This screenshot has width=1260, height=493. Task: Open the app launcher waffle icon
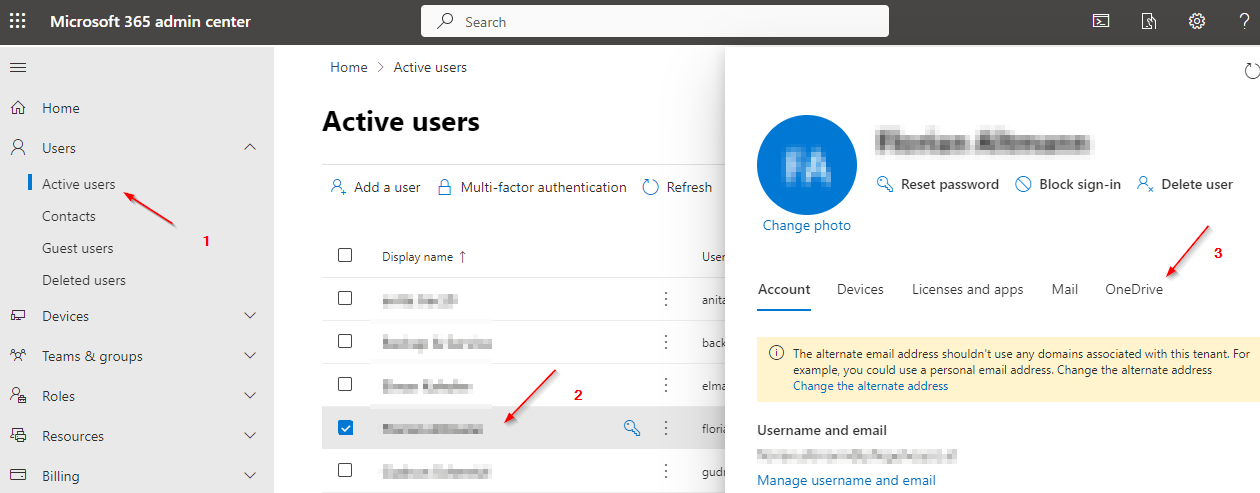coord(18,21)
